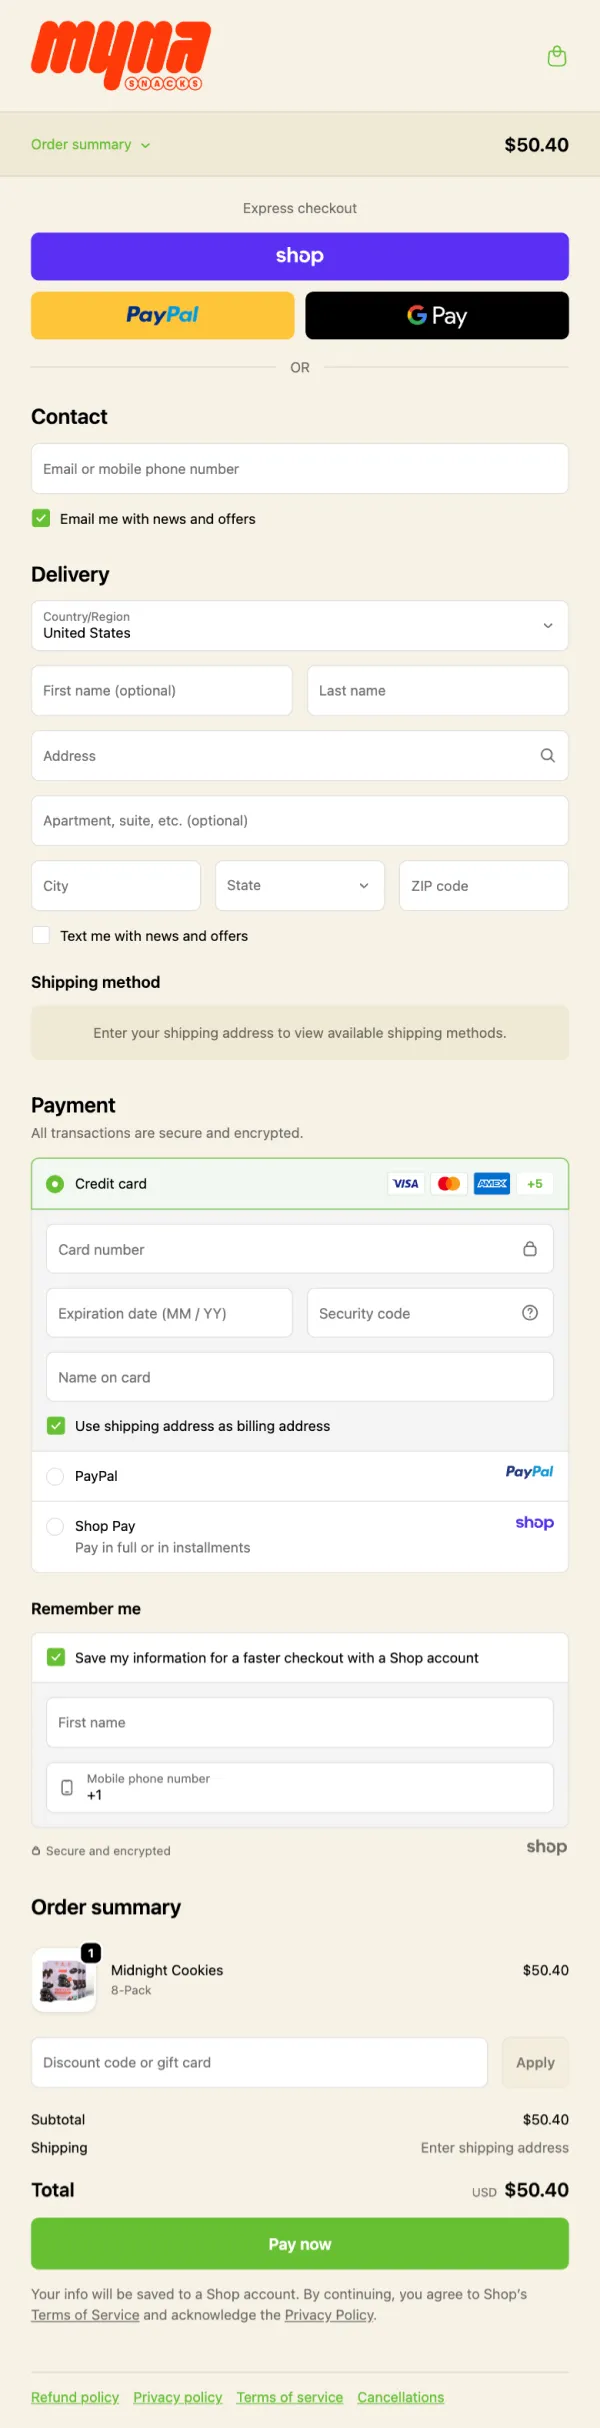
Task: Expand the Order summary toggle at top
Action: (90, 145)
